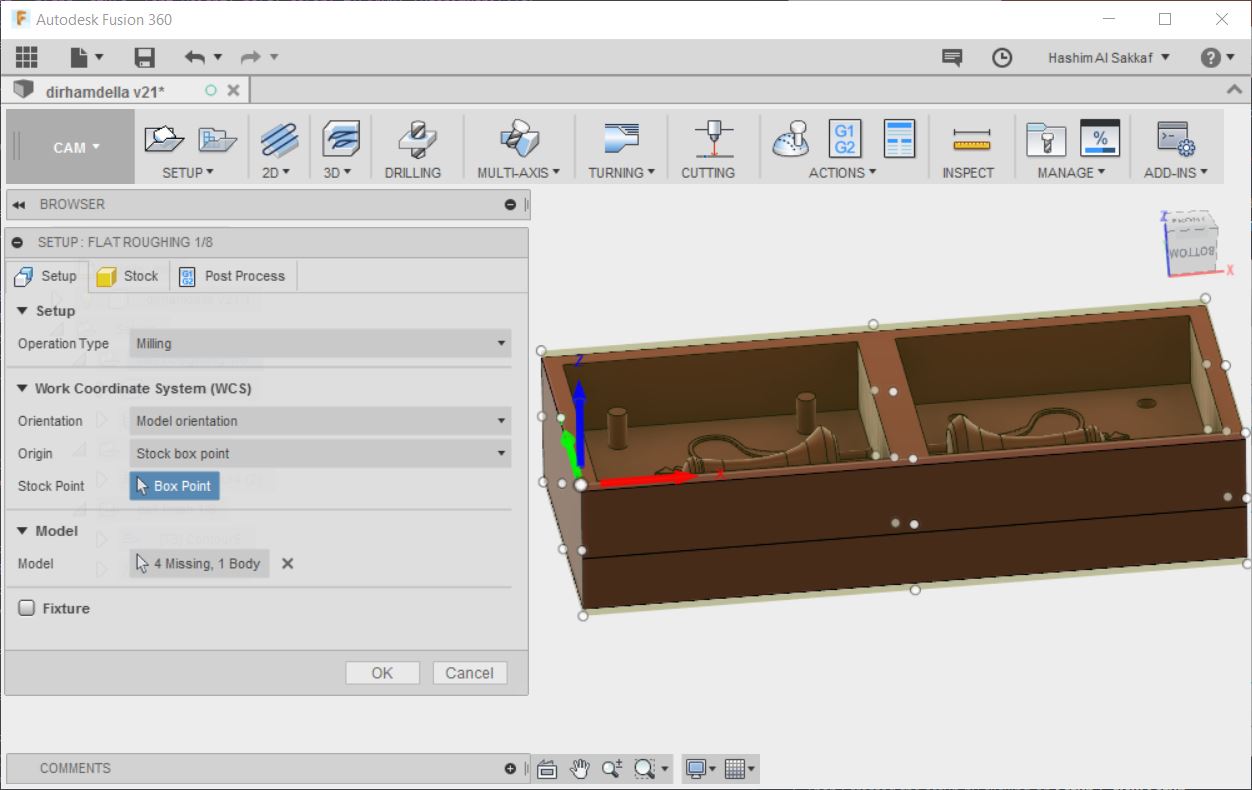Open the job status clock icon
The image size is (1252, 790).
1002,58
